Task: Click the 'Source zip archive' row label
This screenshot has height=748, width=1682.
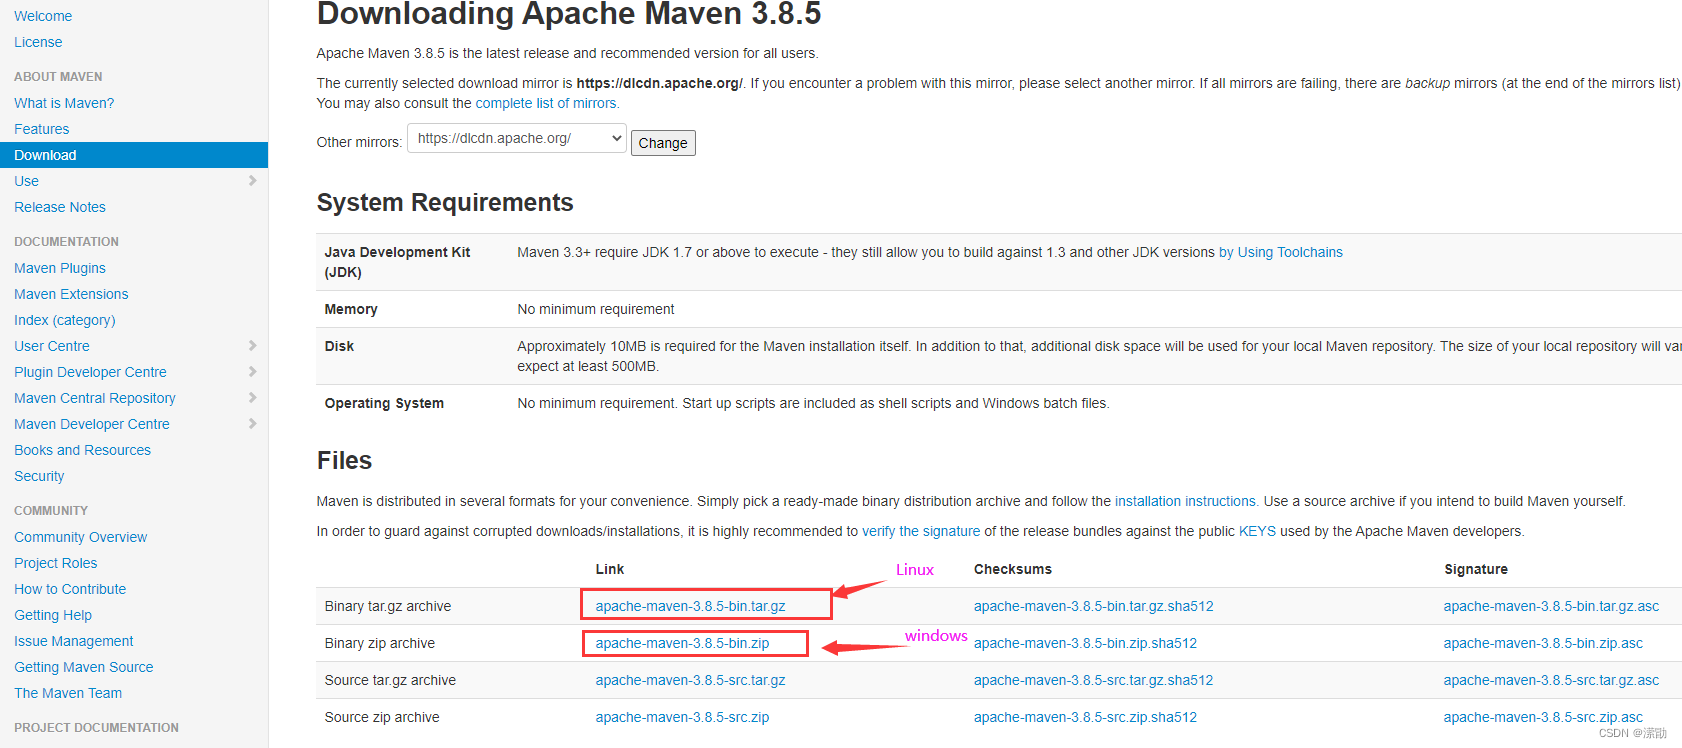Action: tap(382, 717)
